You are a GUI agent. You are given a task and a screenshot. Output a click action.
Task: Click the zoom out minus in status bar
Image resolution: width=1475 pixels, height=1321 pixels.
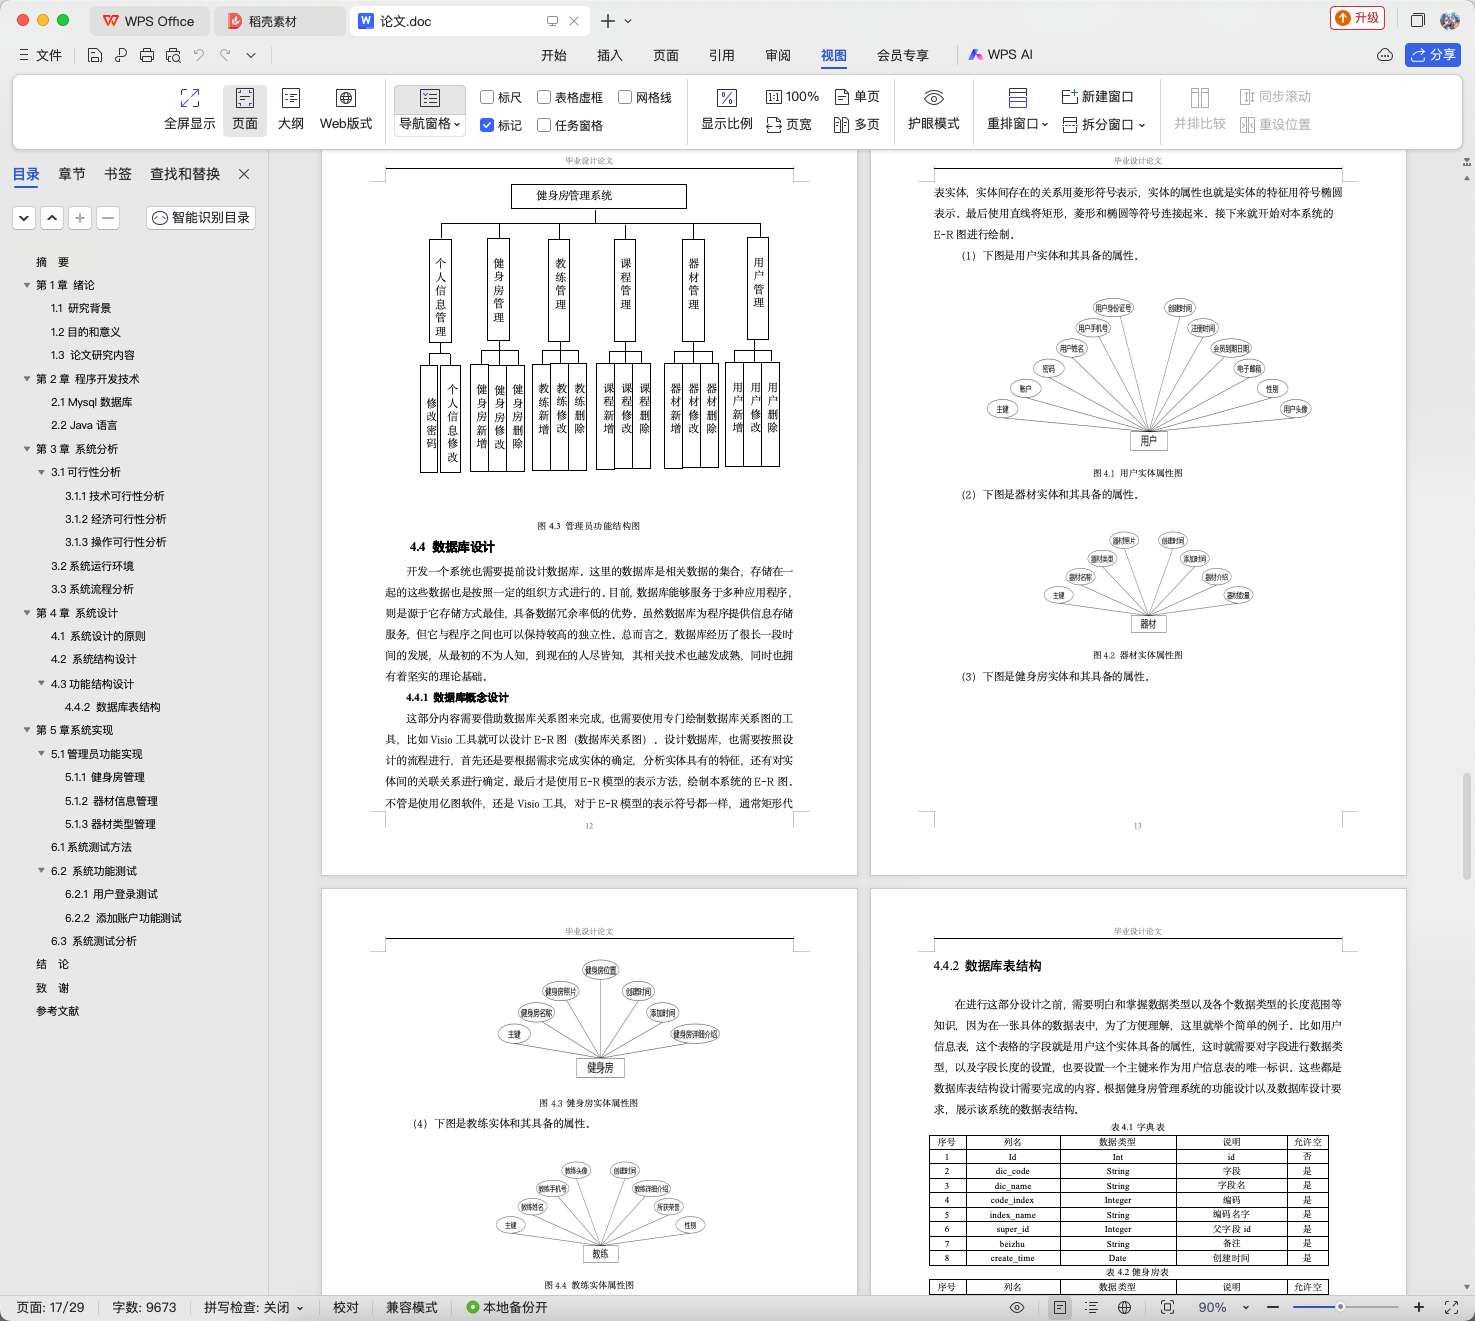1273,1307
